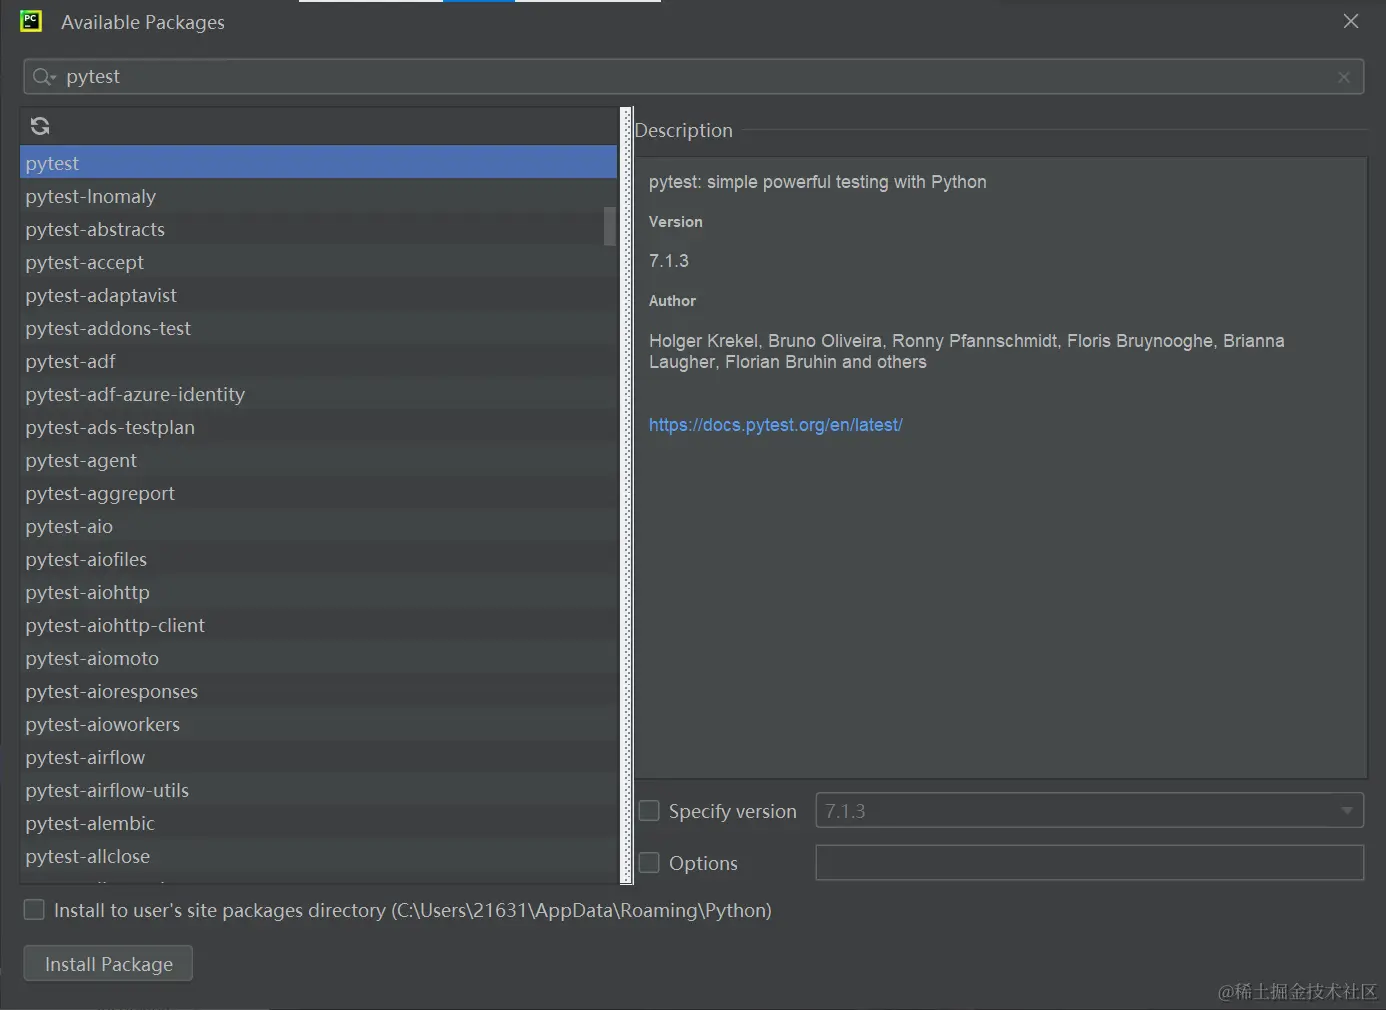Select pytest-Inomaly in the list
1386x1010 pixels.
click(x=318, y=196)
